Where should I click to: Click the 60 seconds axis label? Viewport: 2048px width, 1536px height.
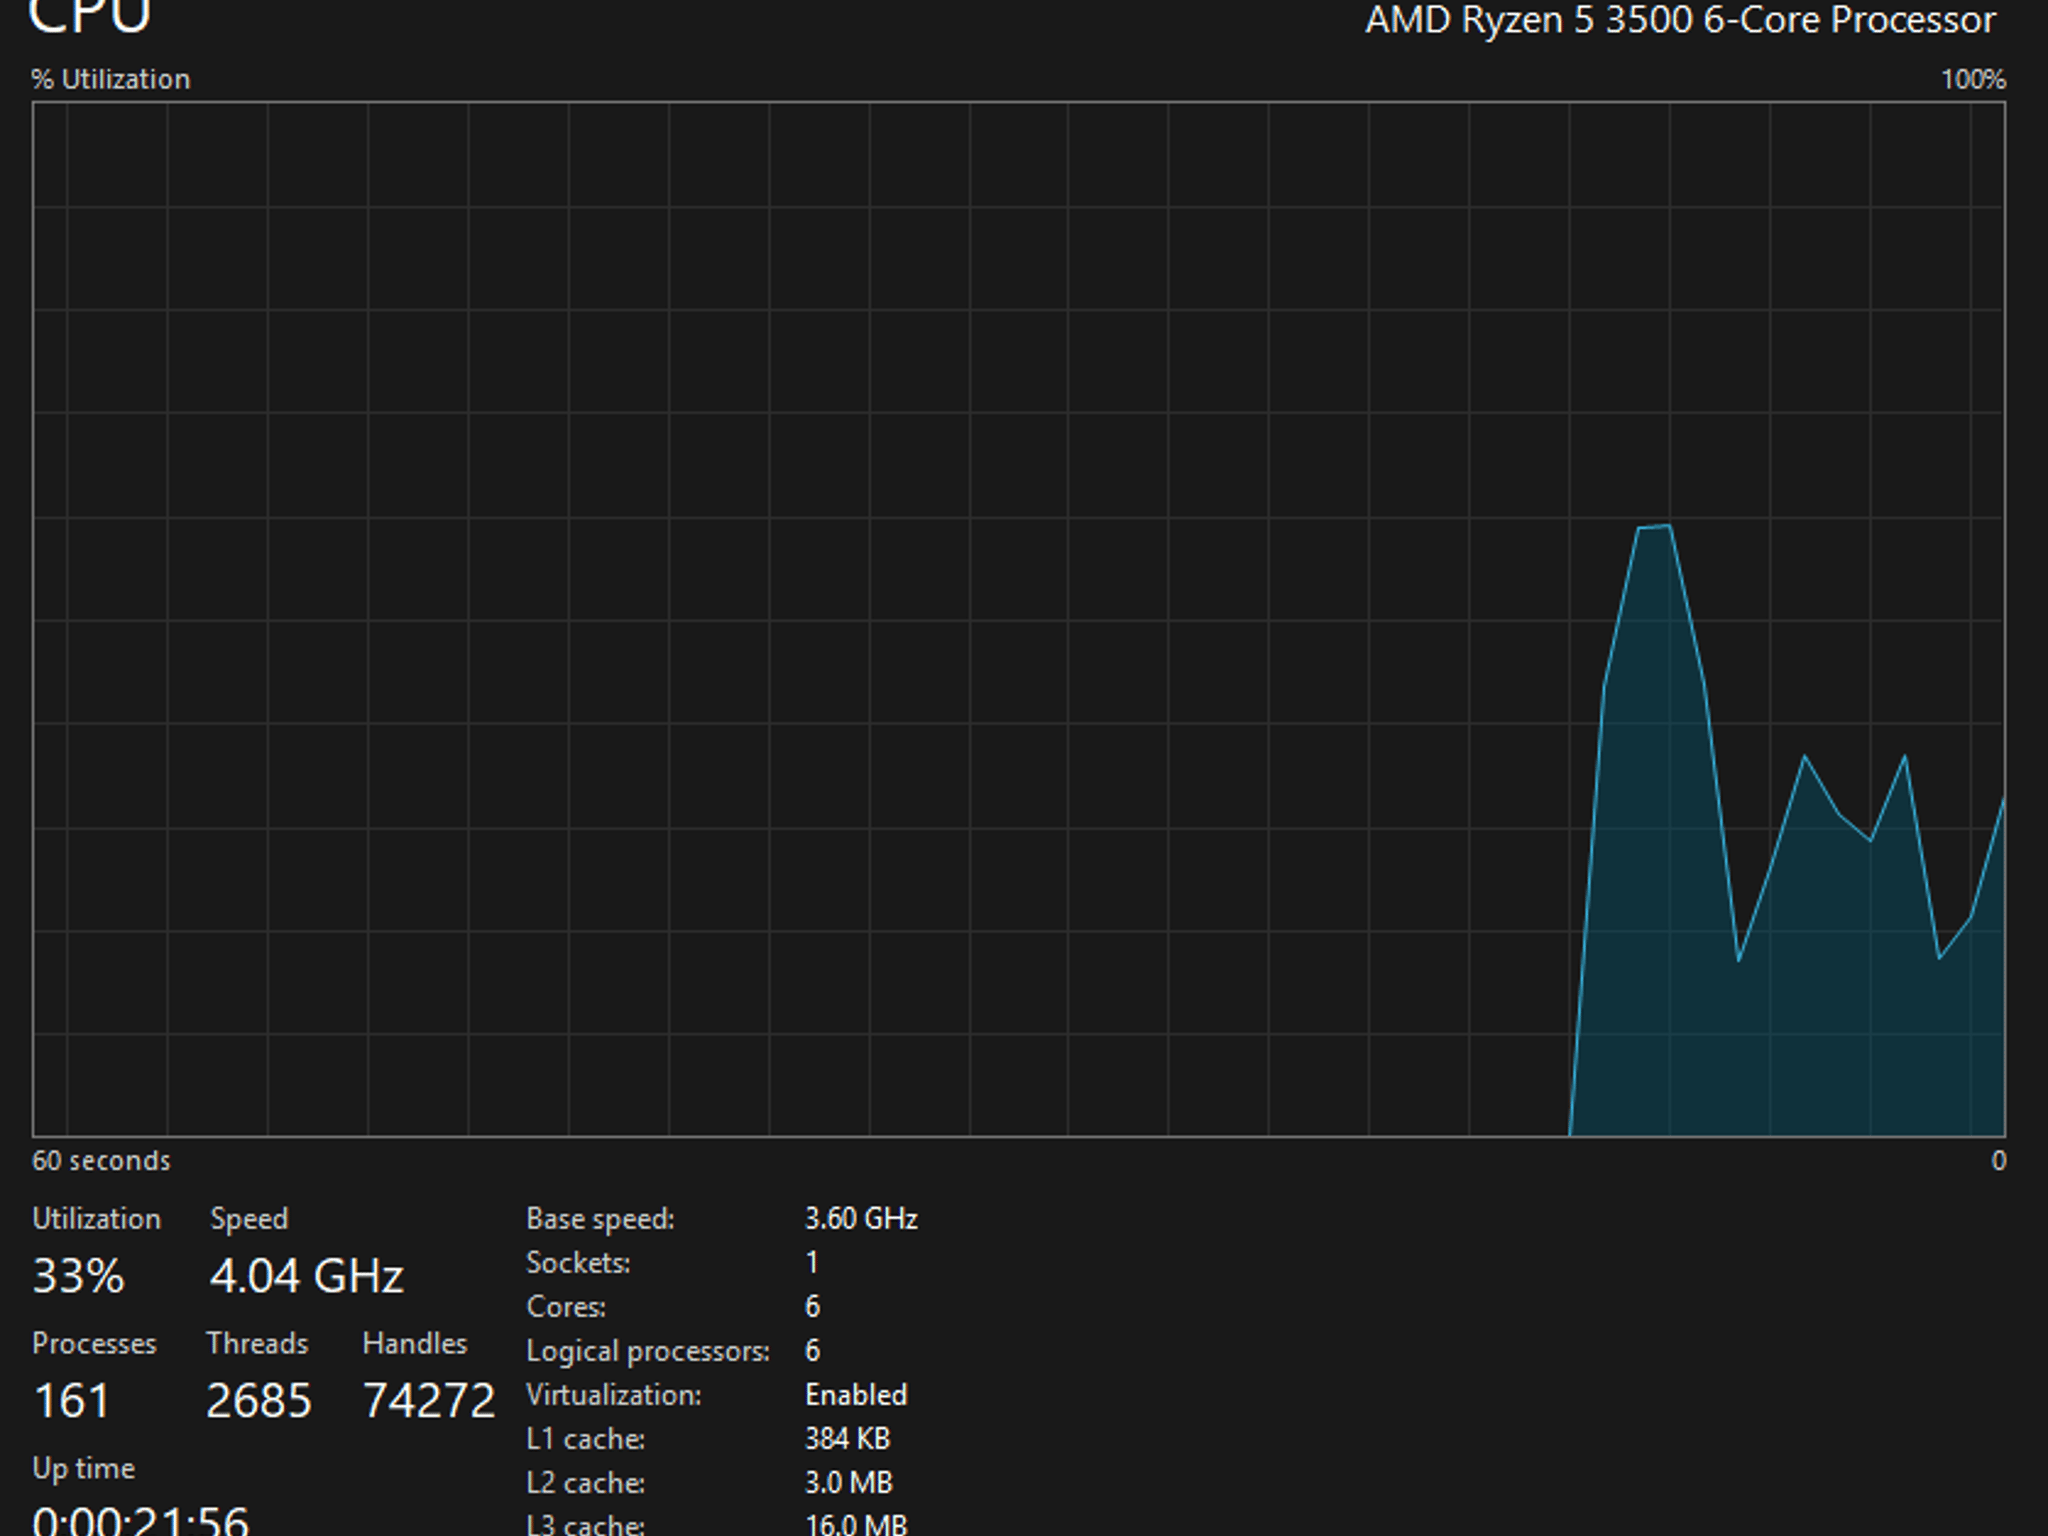[x=101, y=1160]
